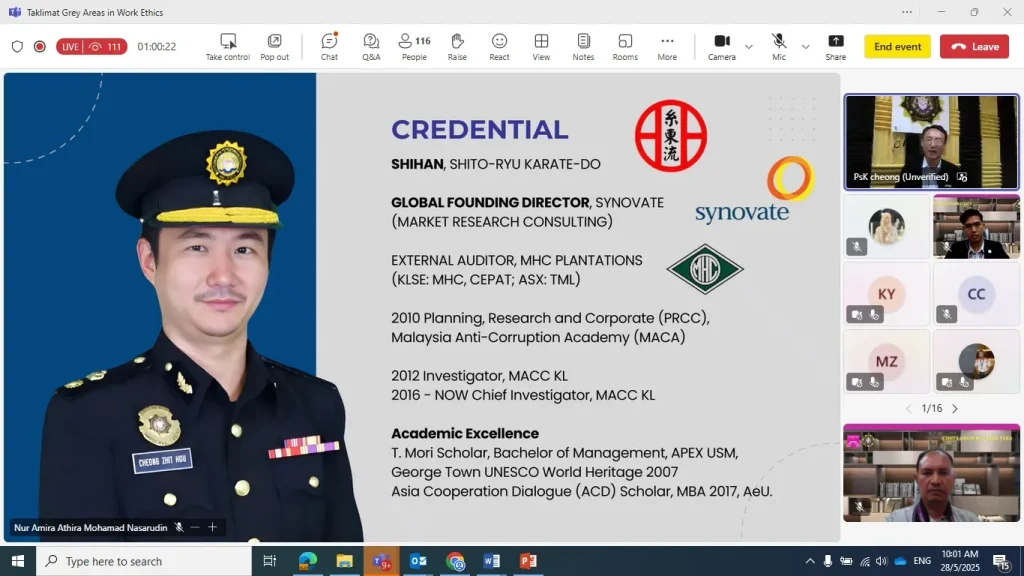
Task: Click Take control of shared content
Action: tap(228, 46)
